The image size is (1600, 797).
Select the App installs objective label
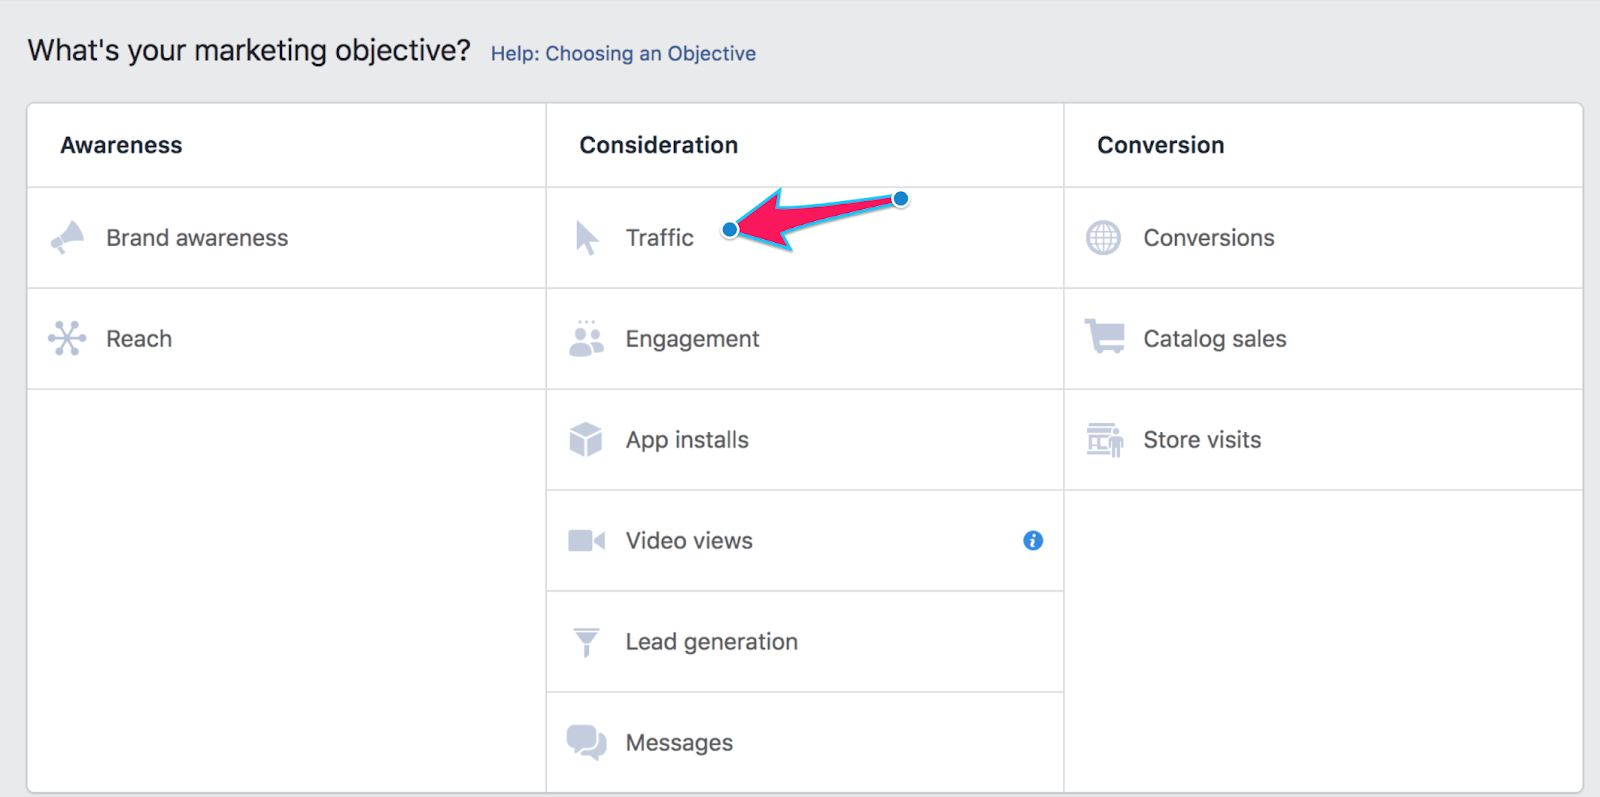pyautogui.click(x=687, y=441)
